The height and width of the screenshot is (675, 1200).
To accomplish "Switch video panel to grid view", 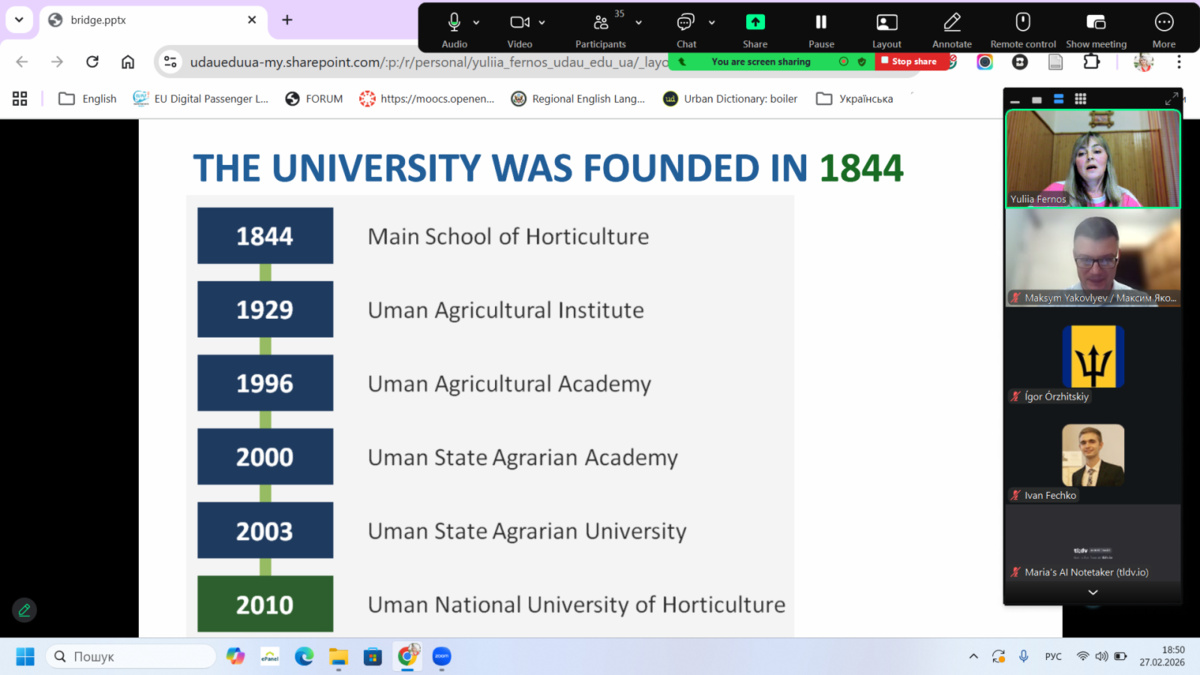I will click(x=1080, y=99).
